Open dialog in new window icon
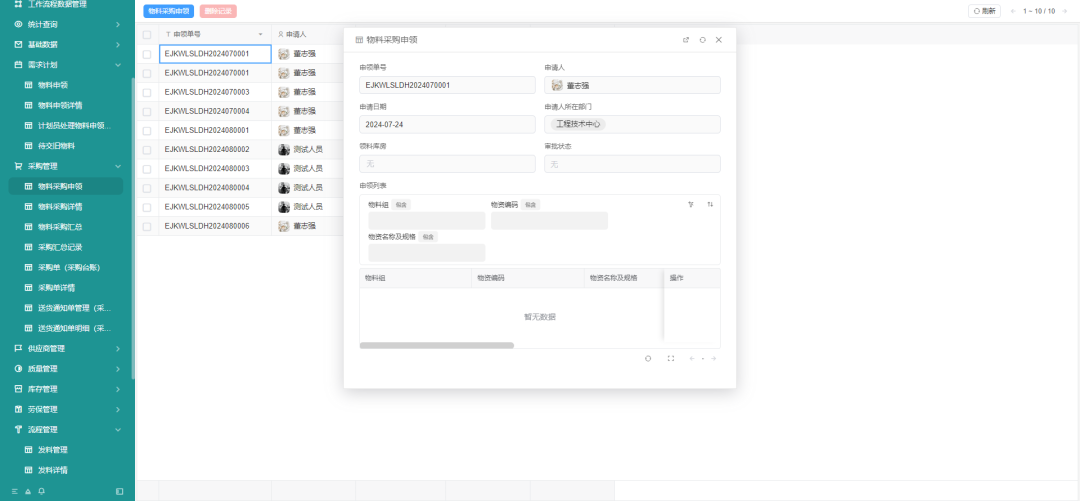Screen dimensions: 1080x501 [x=686, y=40]
